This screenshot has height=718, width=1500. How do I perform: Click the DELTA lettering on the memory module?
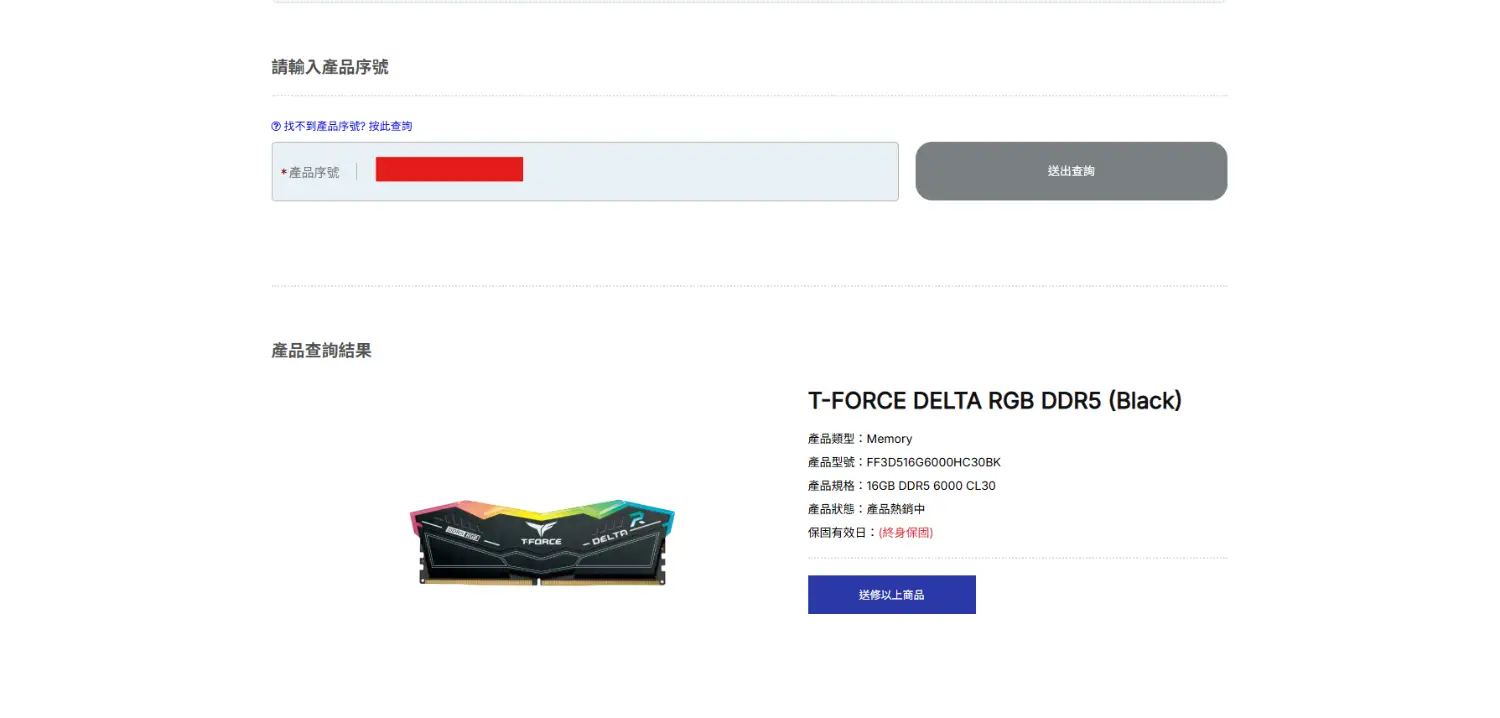pos(609,540)
